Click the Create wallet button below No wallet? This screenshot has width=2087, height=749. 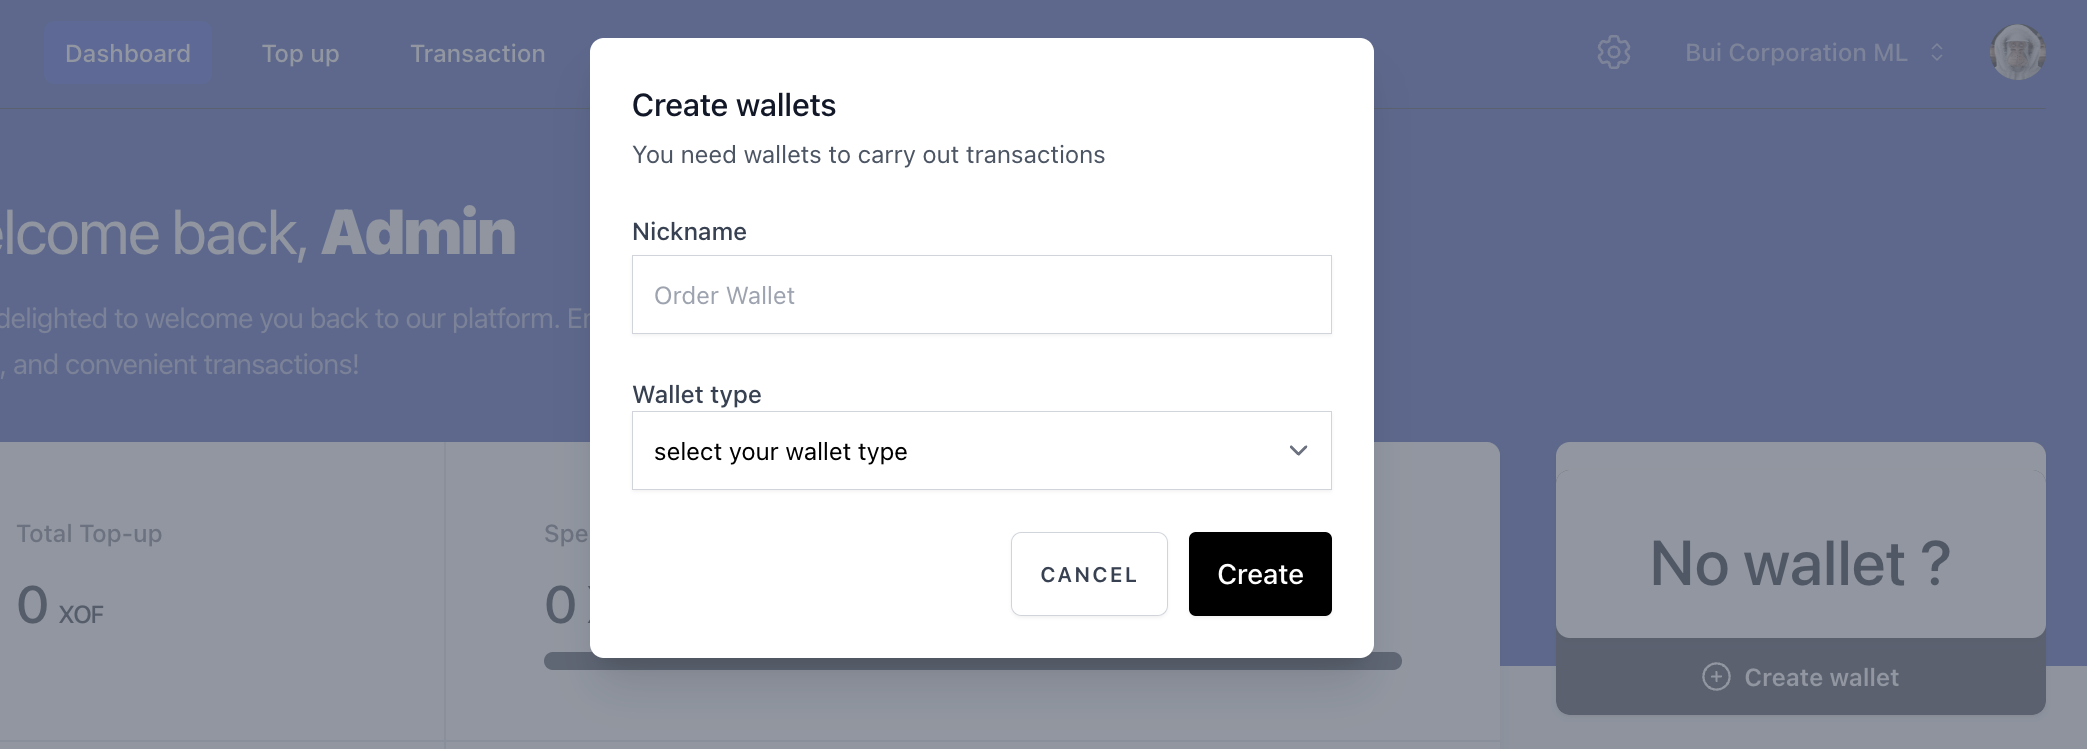[1800, 677]
